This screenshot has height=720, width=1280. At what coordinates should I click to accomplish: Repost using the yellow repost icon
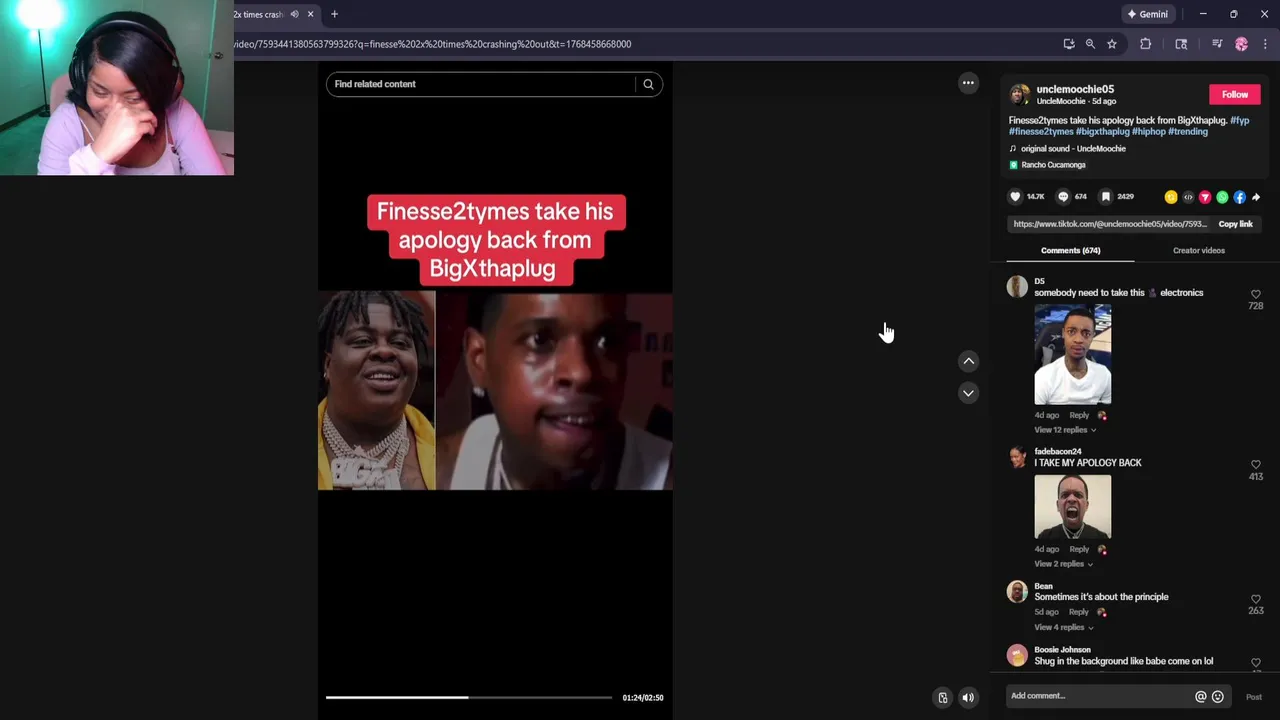tap(1171, 197)
